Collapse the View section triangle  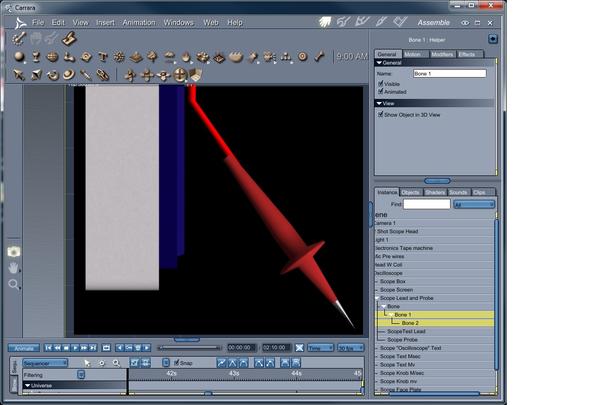[x=379, y=103]
